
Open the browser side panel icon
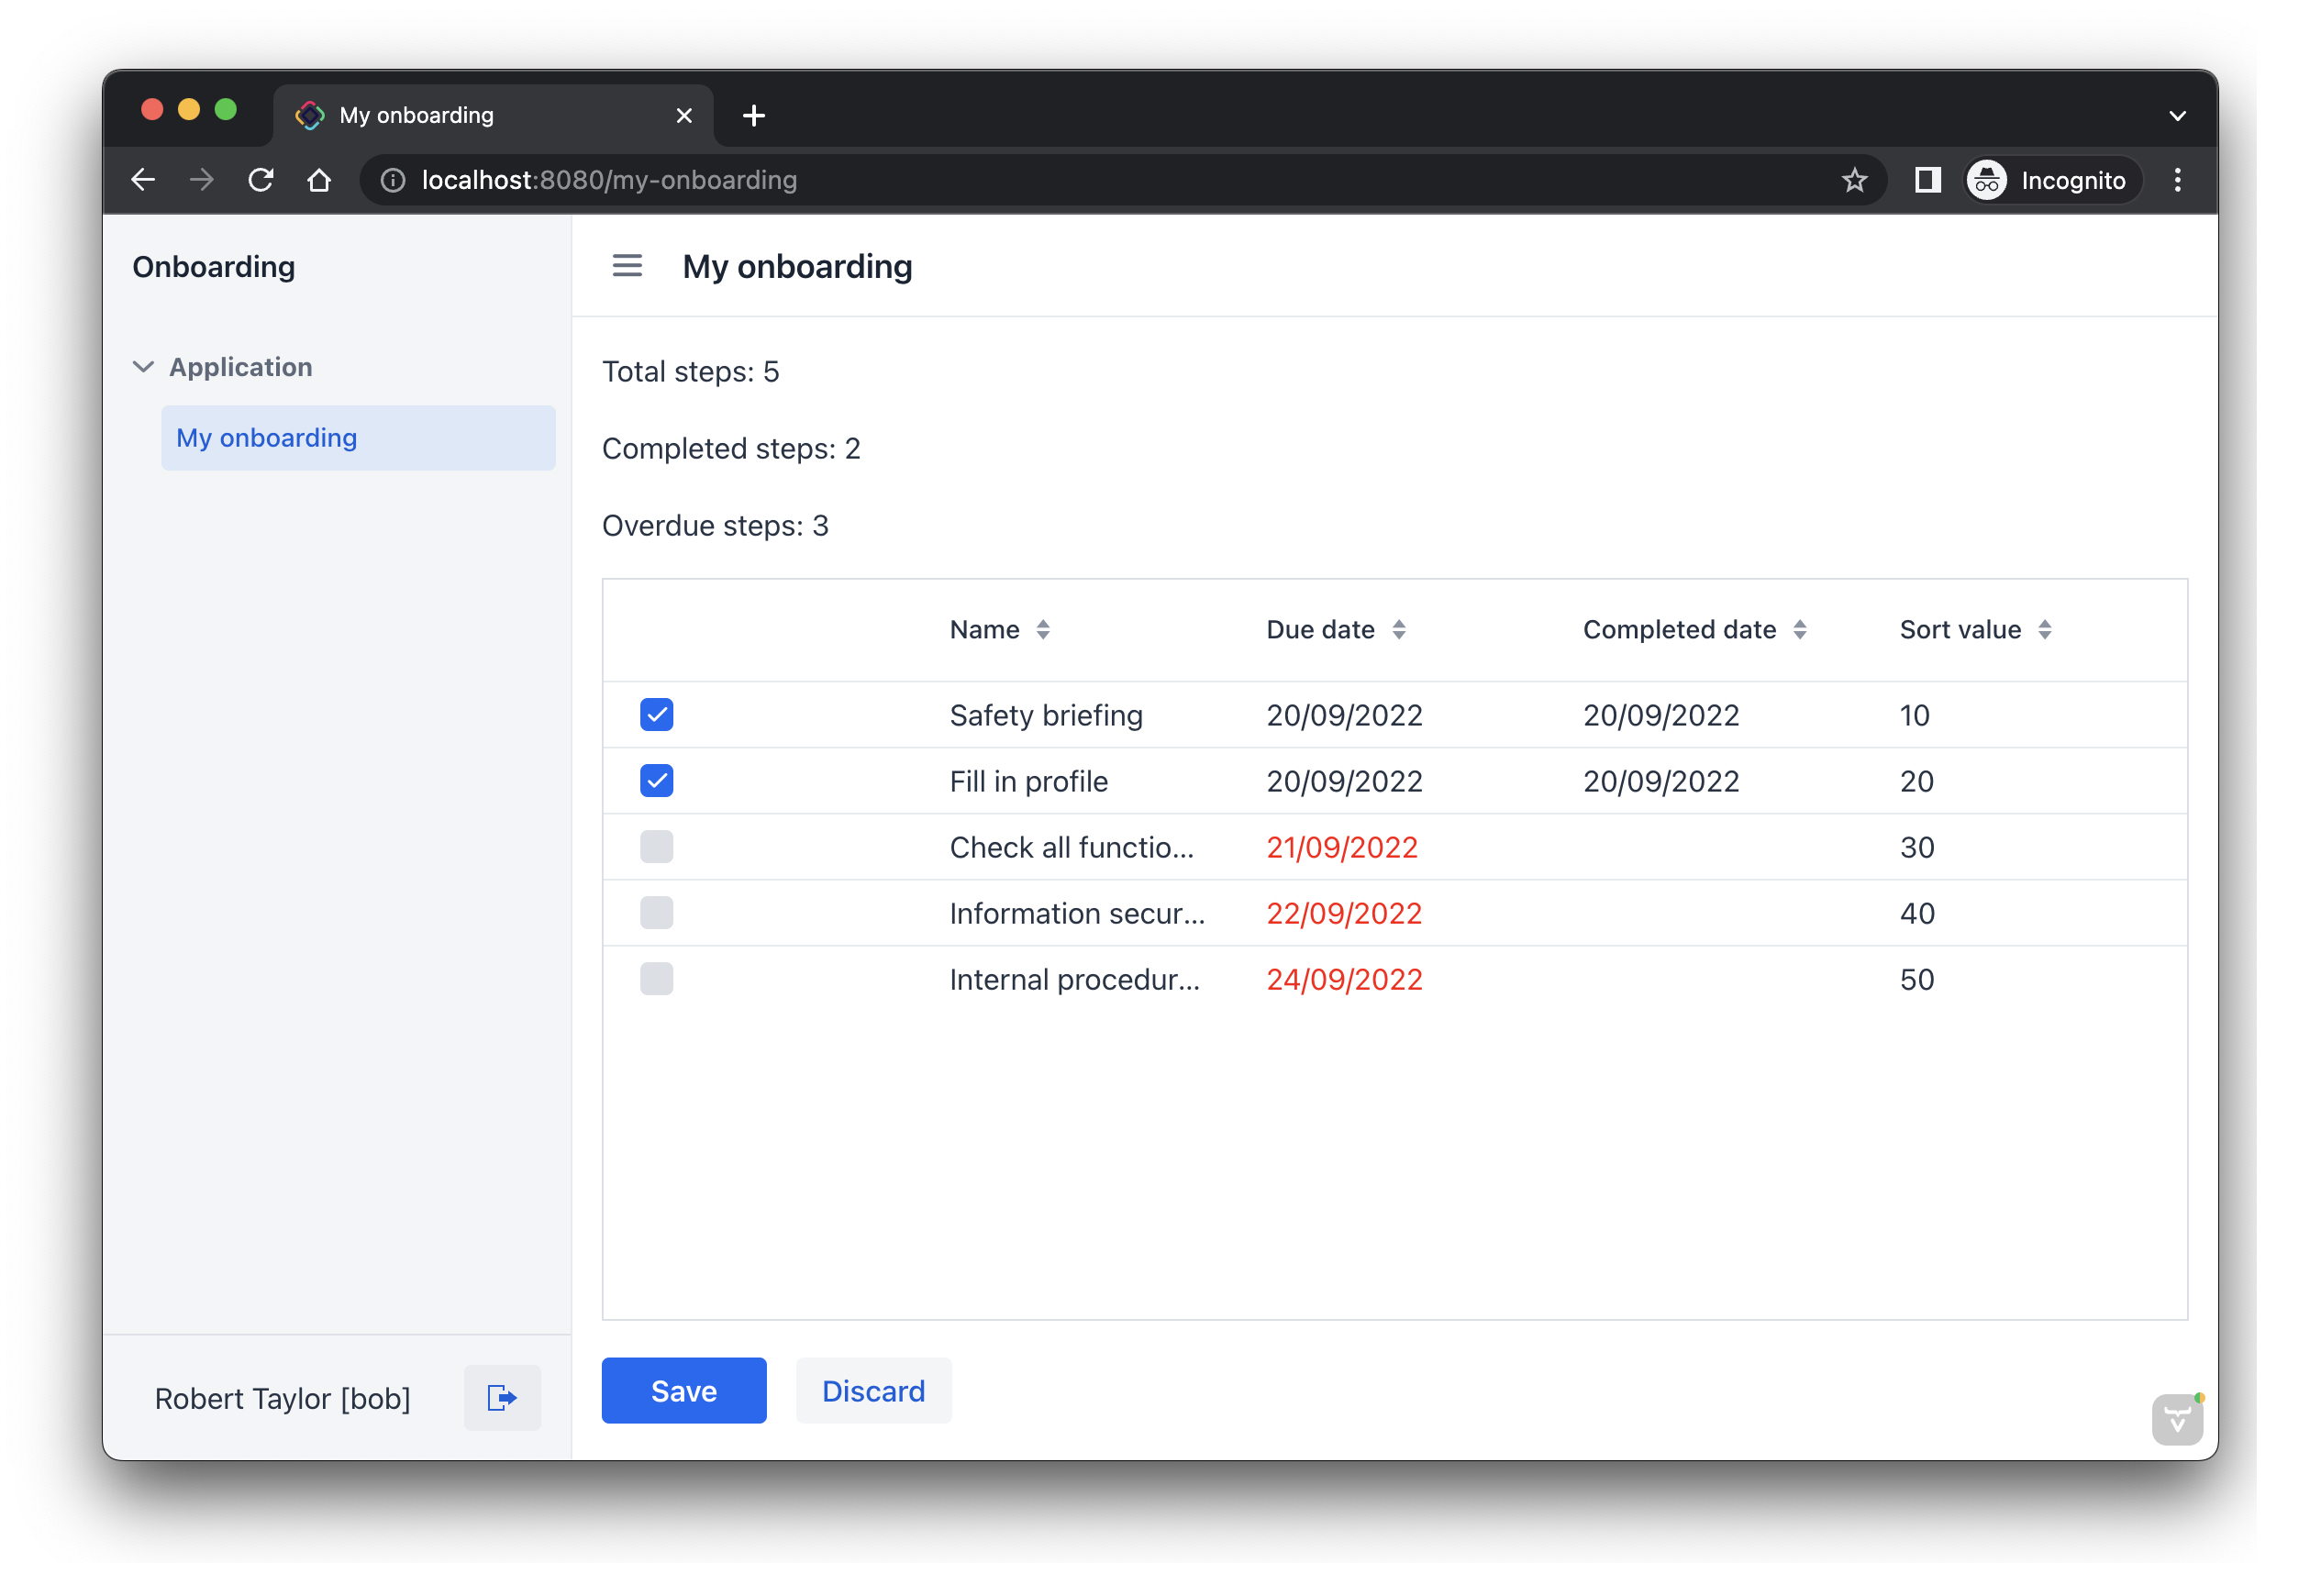pos(1927,180)
